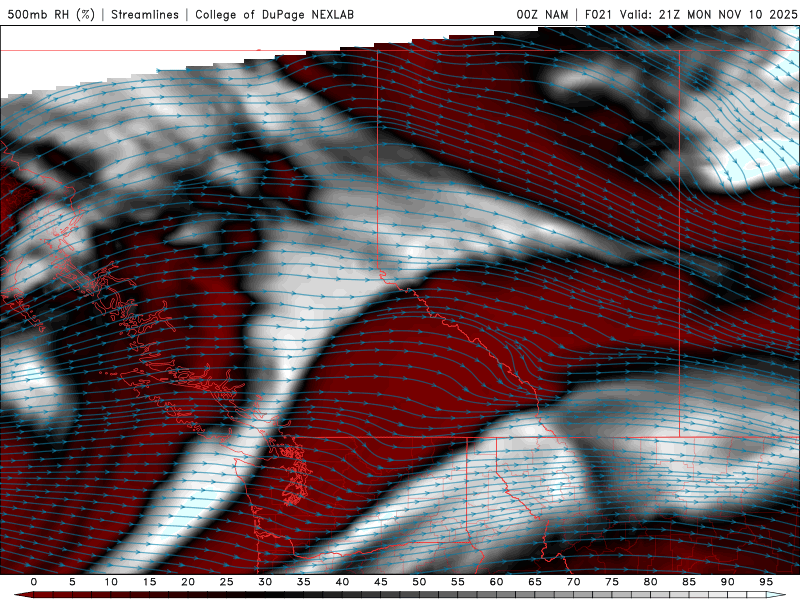Click the colorbar label "85"
Image resolution: width=800 pixels, height=600 pixels.
click(688, 582)
